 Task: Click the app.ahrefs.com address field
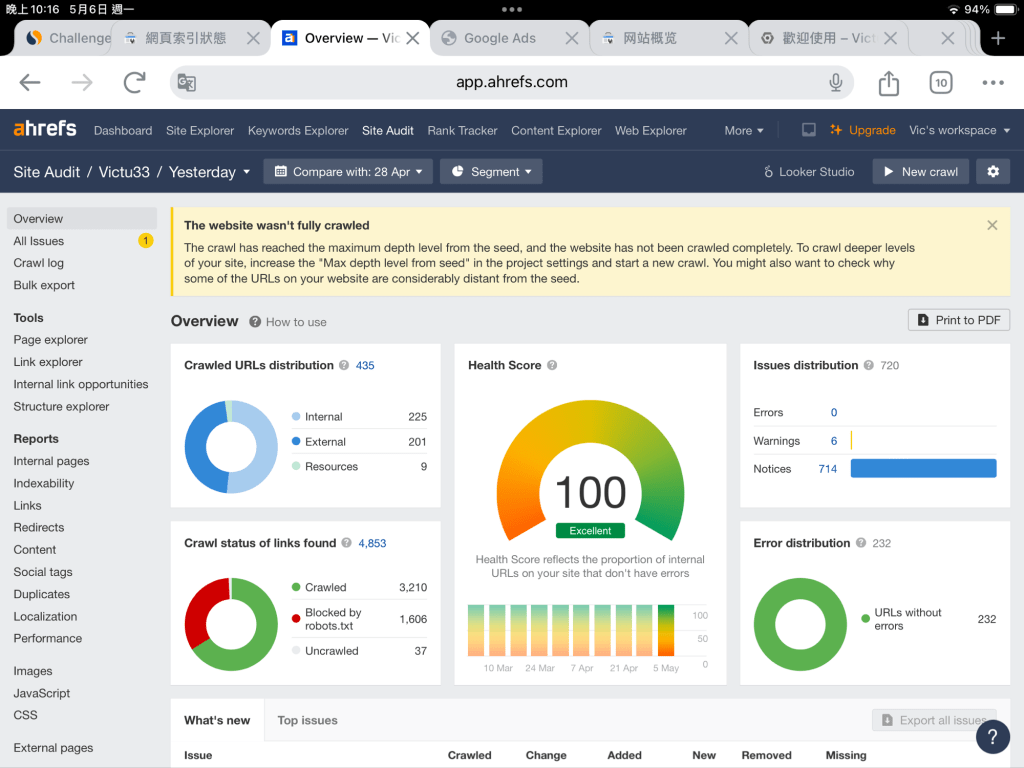pyautogui.click(x=511, y=83)
